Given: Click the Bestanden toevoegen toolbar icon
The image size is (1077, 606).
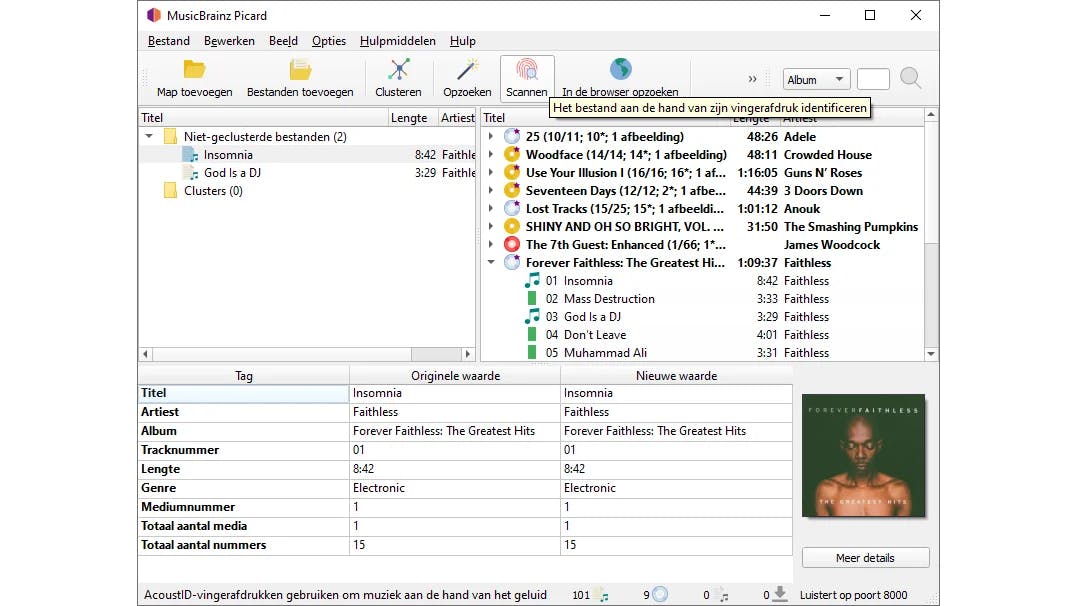Looking at the screenshot, I should click(300, 70).
